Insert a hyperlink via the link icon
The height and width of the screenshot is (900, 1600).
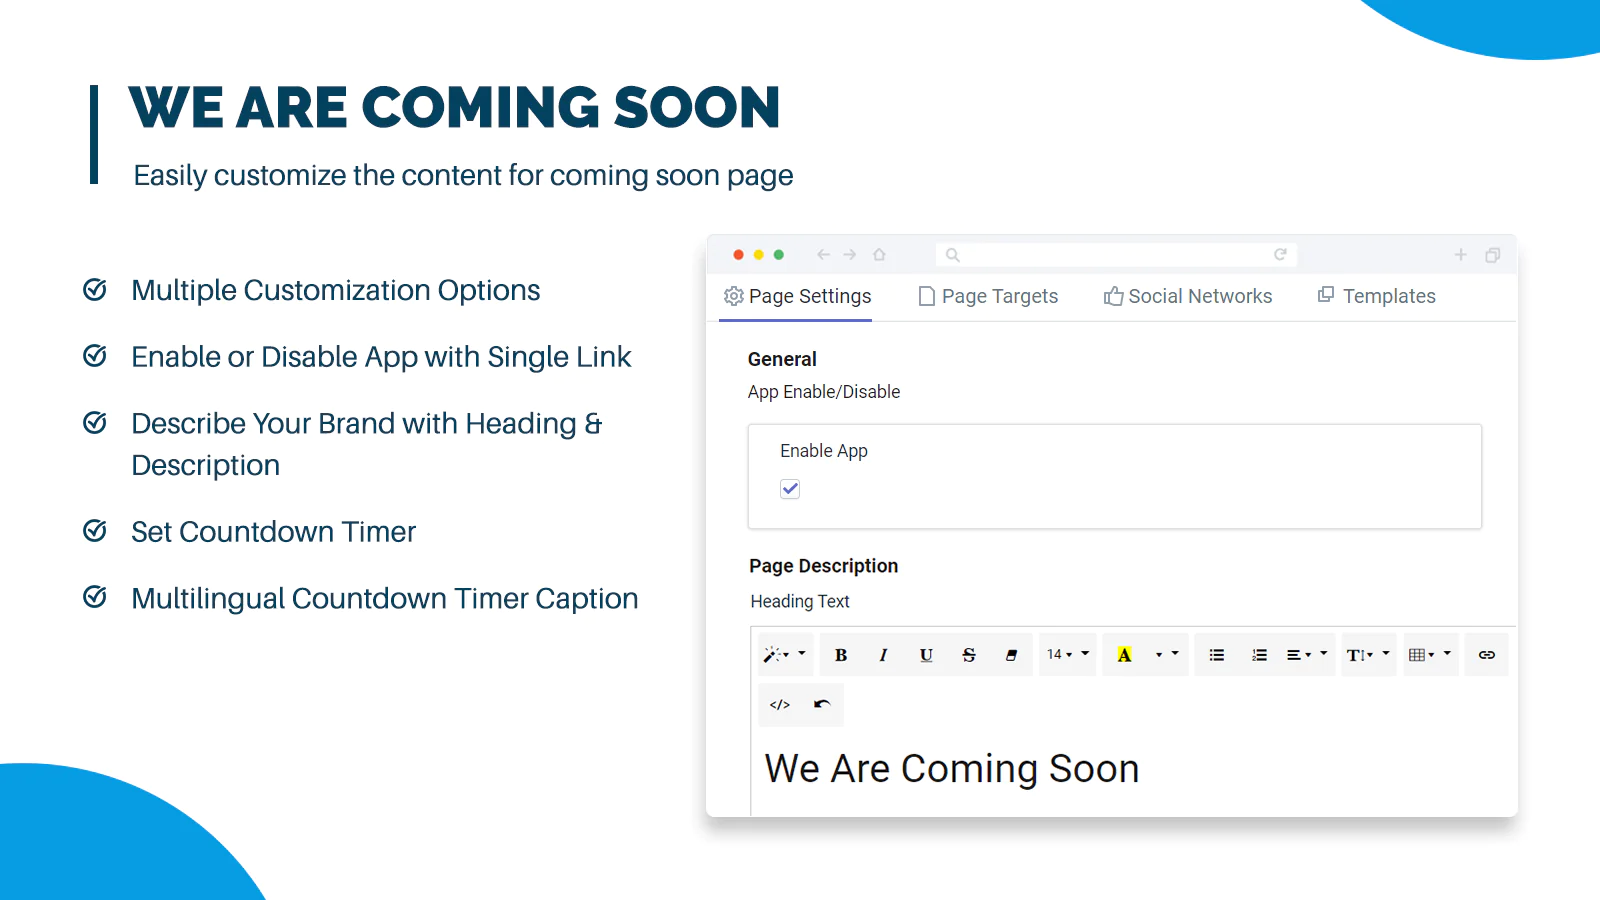tap(1487, 655)
